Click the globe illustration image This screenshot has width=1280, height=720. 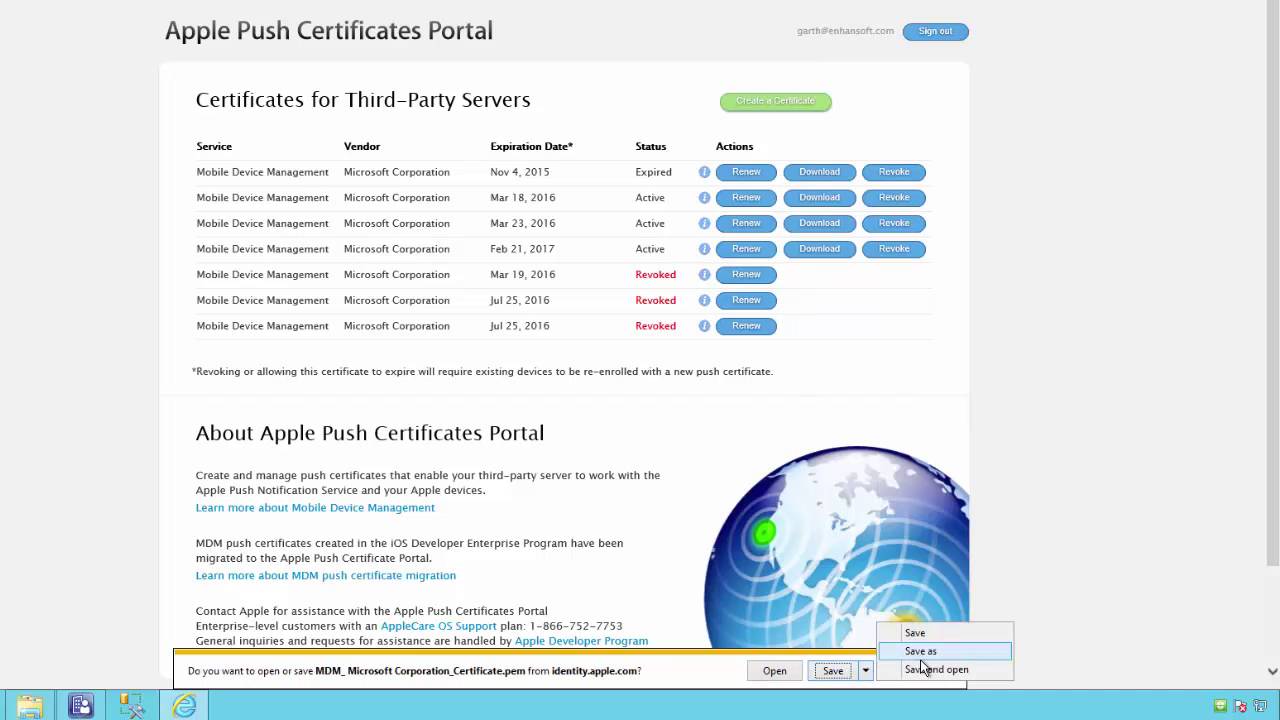pyautogui.click(x=837, y=548)
